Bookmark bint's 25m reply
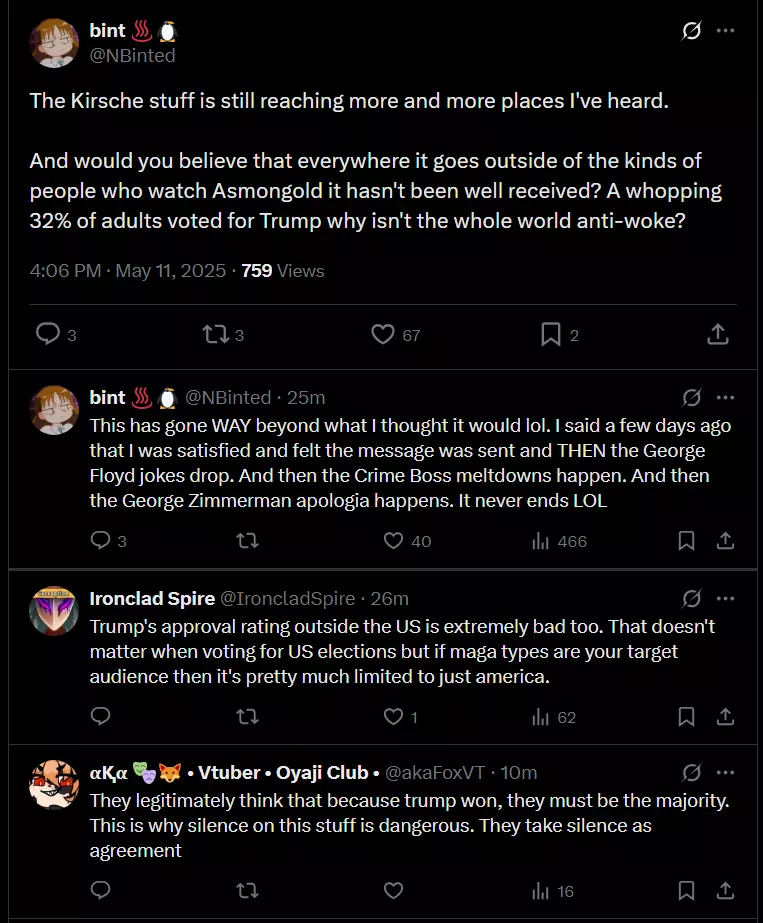The width and height of the screenshot is (763, 923). point(686,540)
